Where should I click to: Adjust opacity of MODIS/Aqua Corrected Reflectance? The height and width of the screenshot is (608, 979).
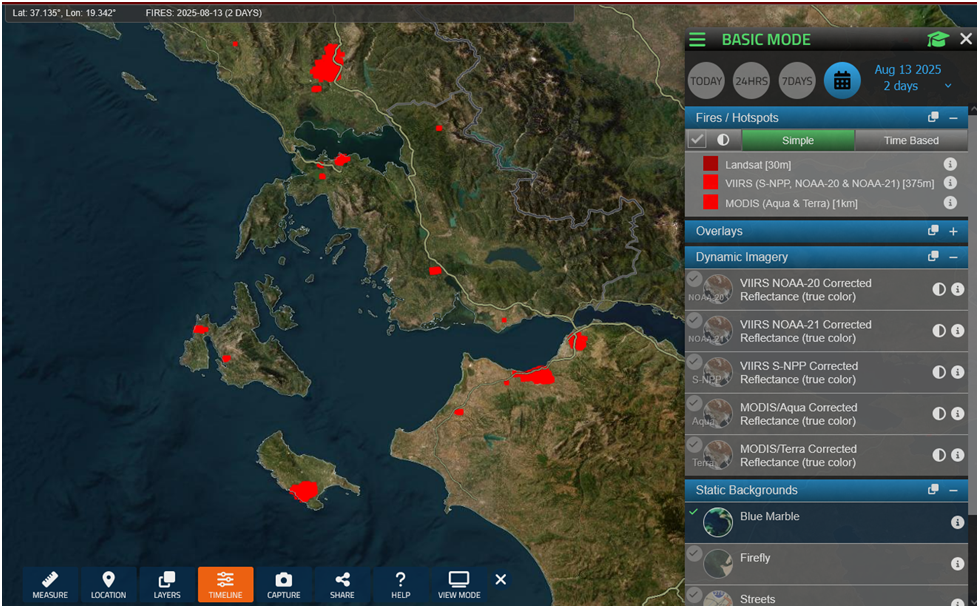point(939,414)
